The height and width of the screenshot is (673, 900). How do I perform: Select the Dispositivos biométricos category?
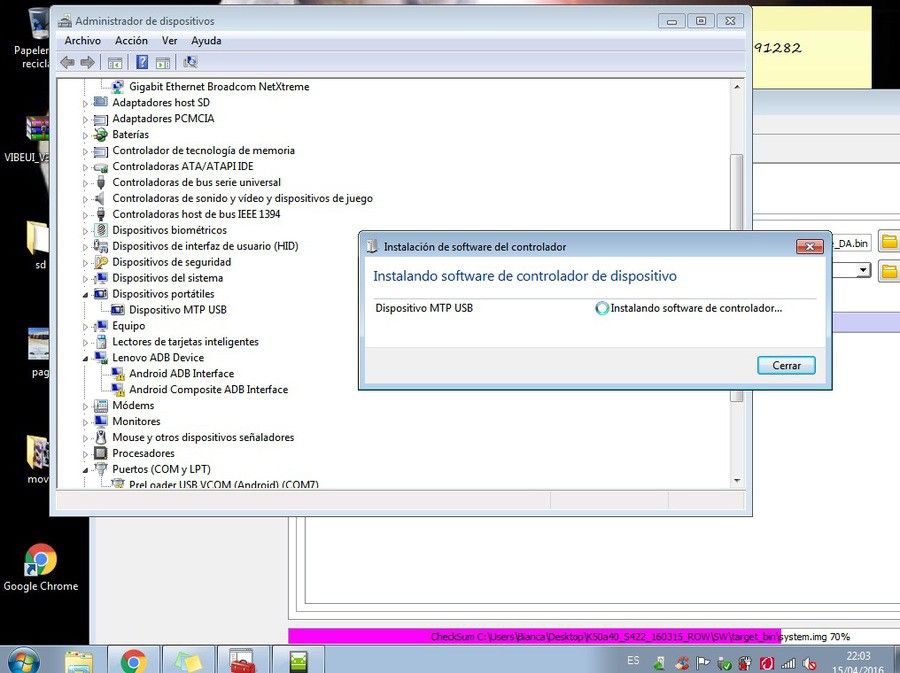[169, 230]
